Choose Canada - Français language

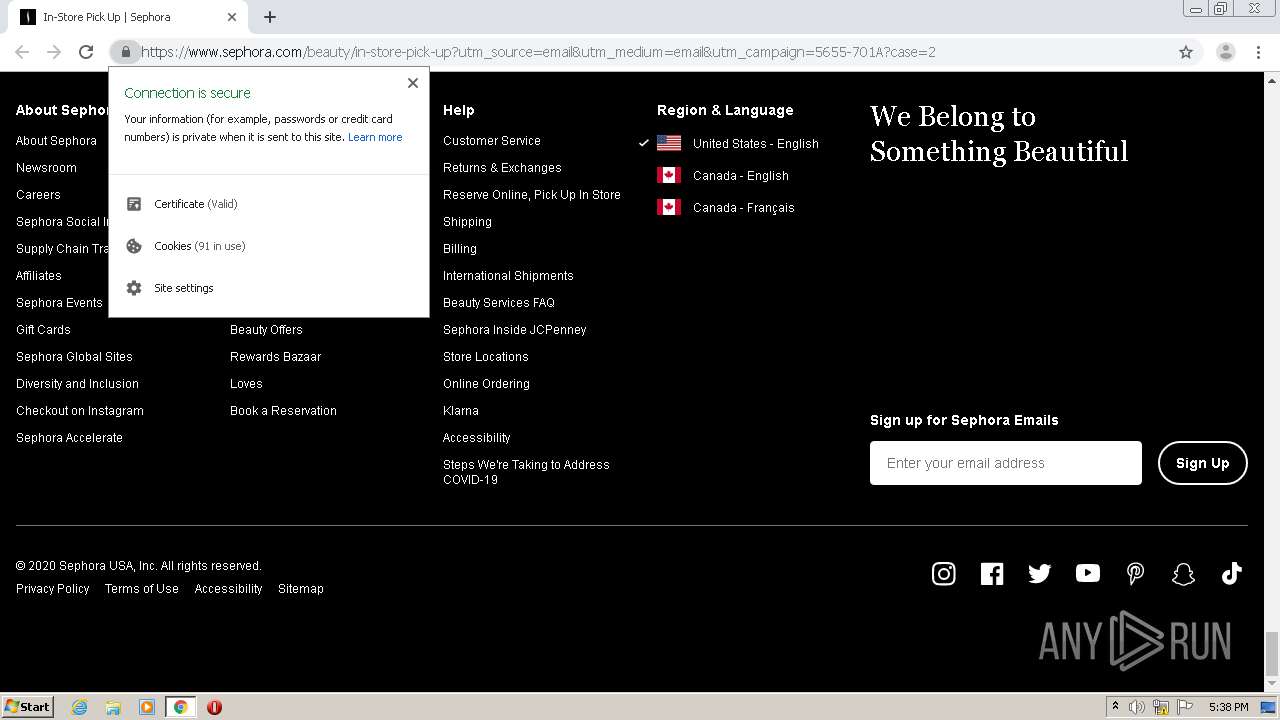[744, 207]
